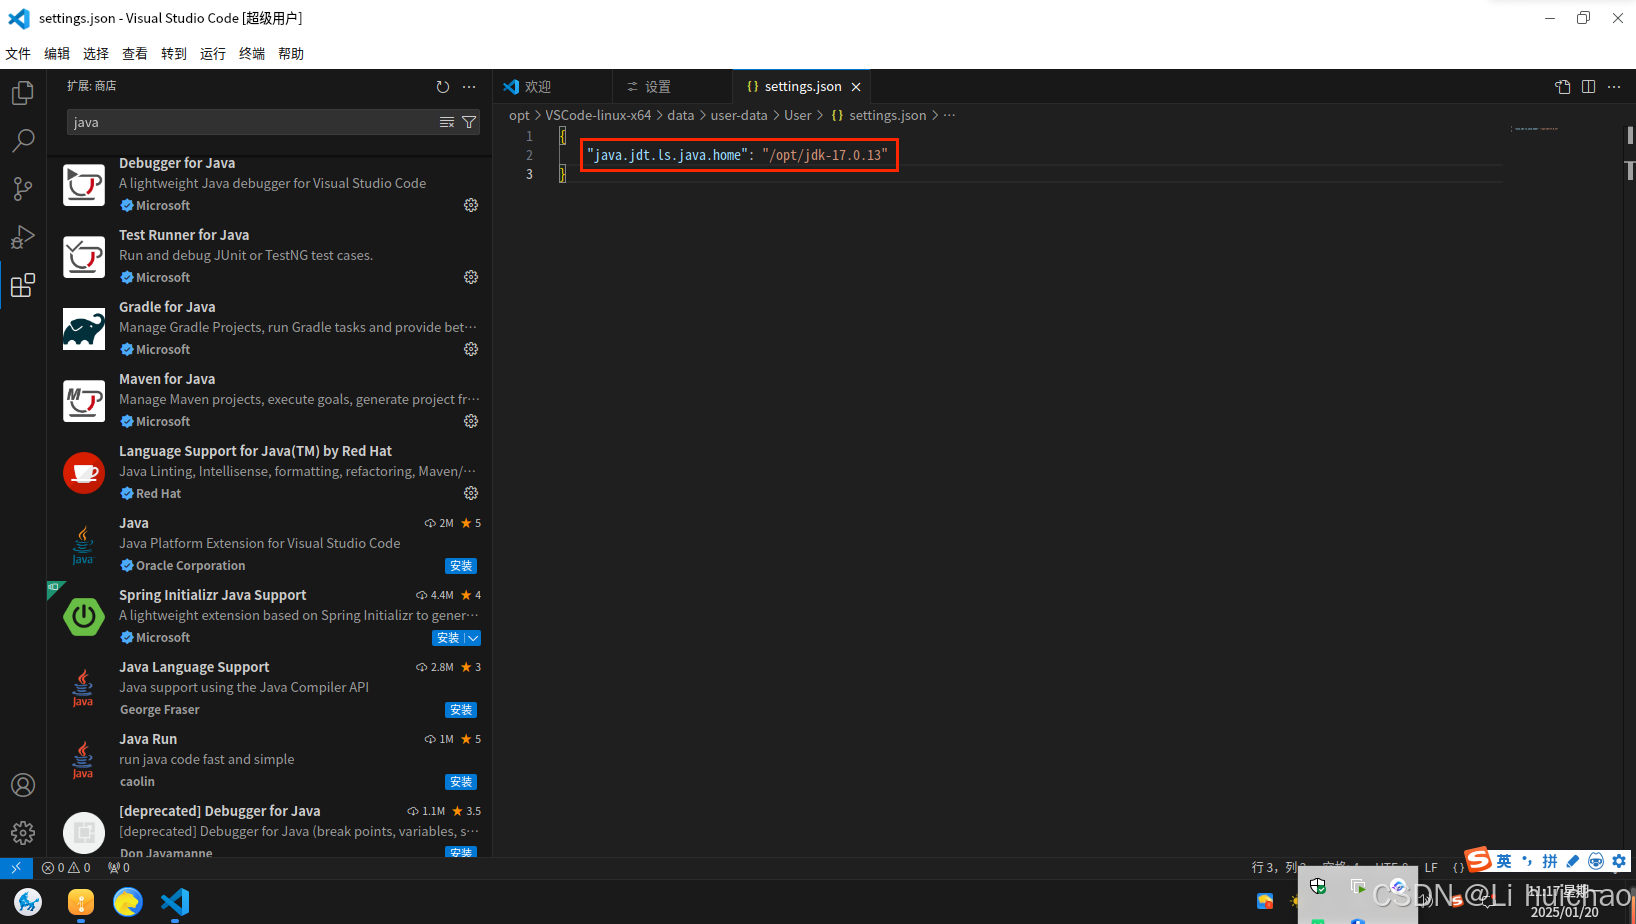This screenshot has height=924, width=1636.
Task: Toggle Sogou Chinese/English mode (英)
Action: click(1504, 861)
